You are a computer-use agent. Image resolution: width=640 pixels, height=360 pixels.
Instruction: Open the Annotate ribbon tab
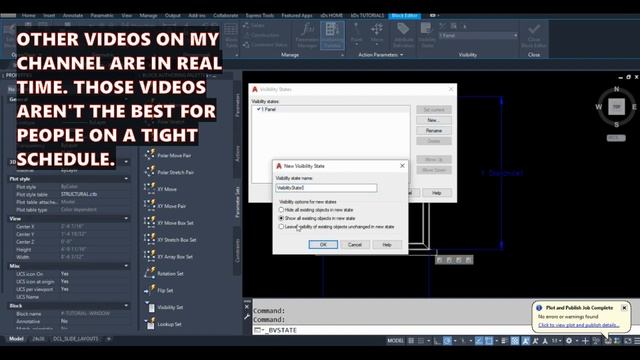pos(73,16)
